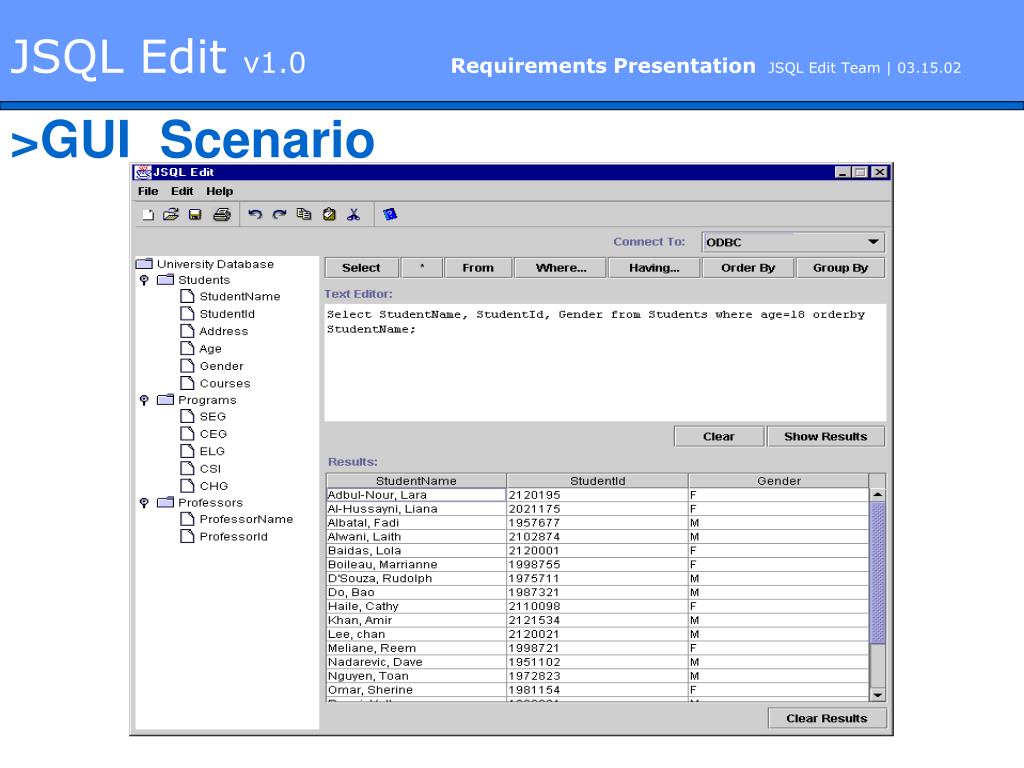Select the CEG program
1024x768 pixels.
tap(213, 434)
